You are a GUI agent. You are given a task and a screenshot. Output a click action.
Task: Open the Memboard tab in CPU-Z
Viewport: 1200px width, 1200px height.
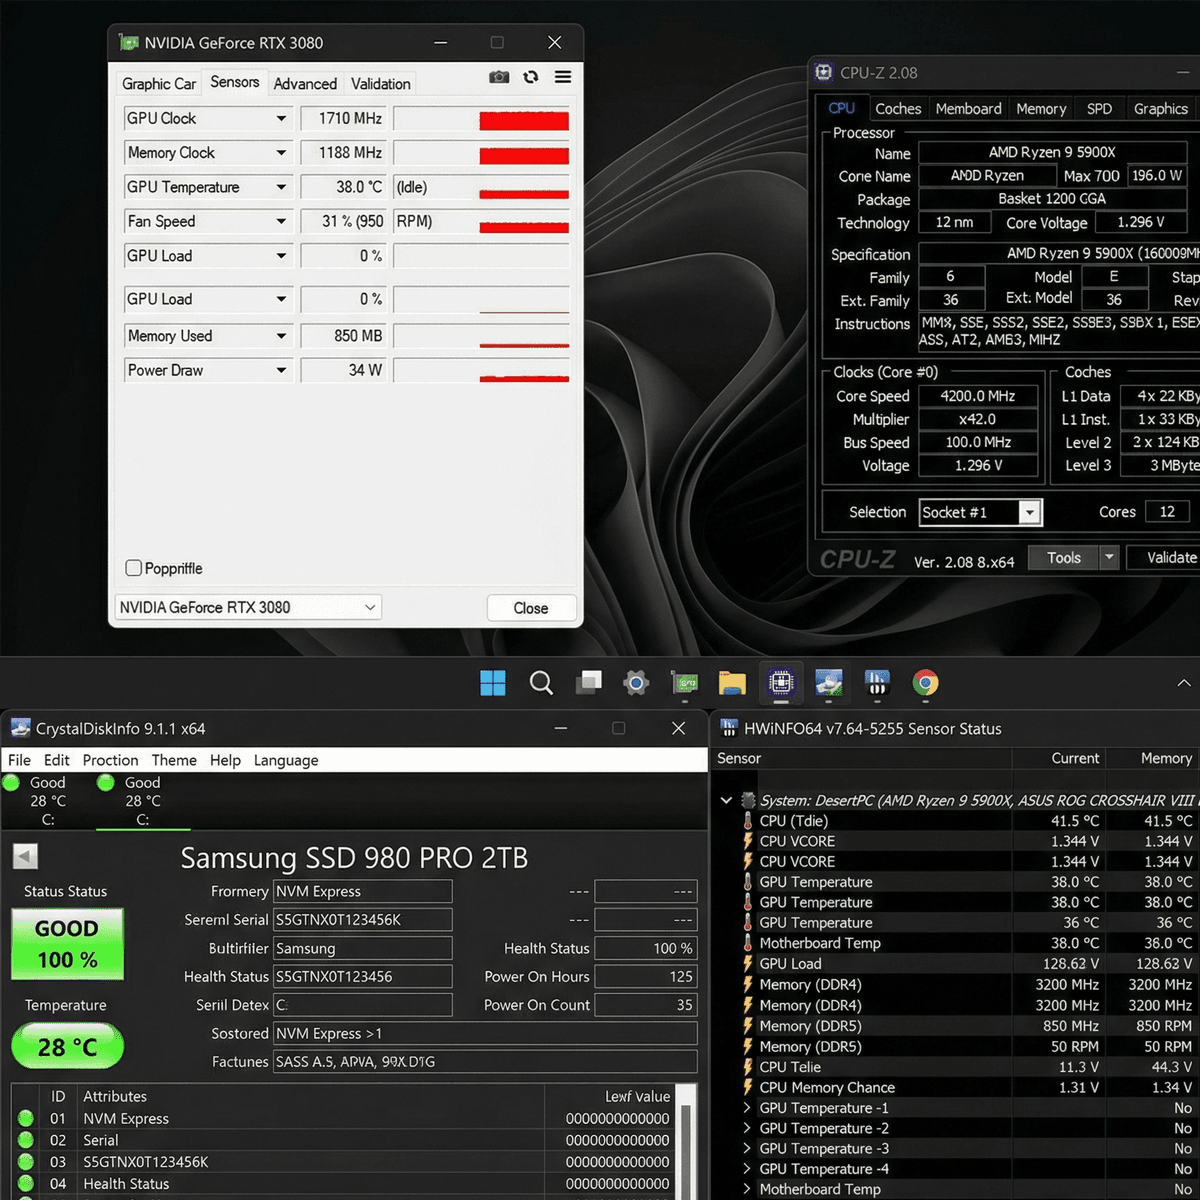pos(968,109)
